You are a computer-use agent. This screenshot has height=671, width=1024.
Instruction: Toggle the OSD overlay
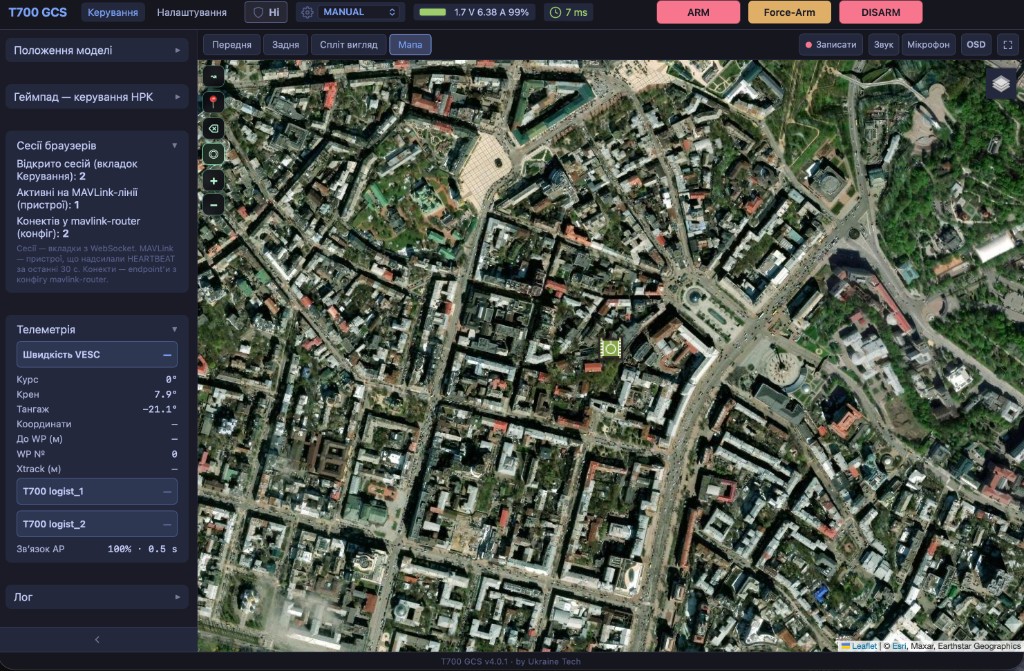pos(976,44)
